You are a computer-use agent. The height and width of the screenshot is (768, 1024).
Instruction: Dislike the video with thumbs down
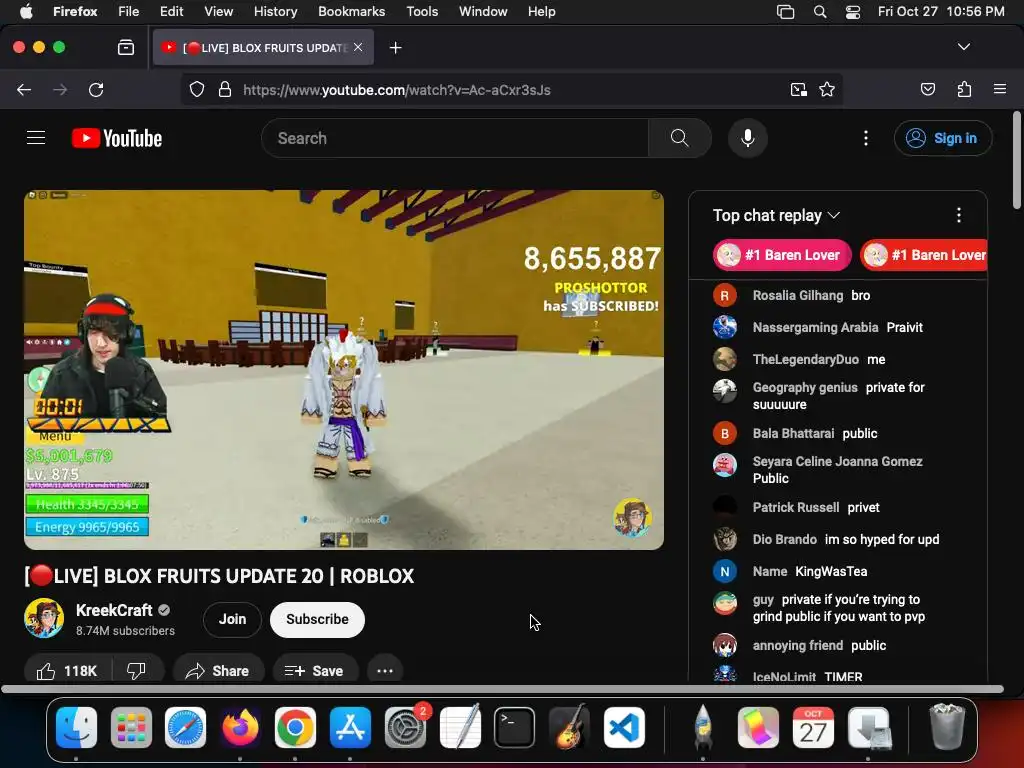click(x=136, y=671)
